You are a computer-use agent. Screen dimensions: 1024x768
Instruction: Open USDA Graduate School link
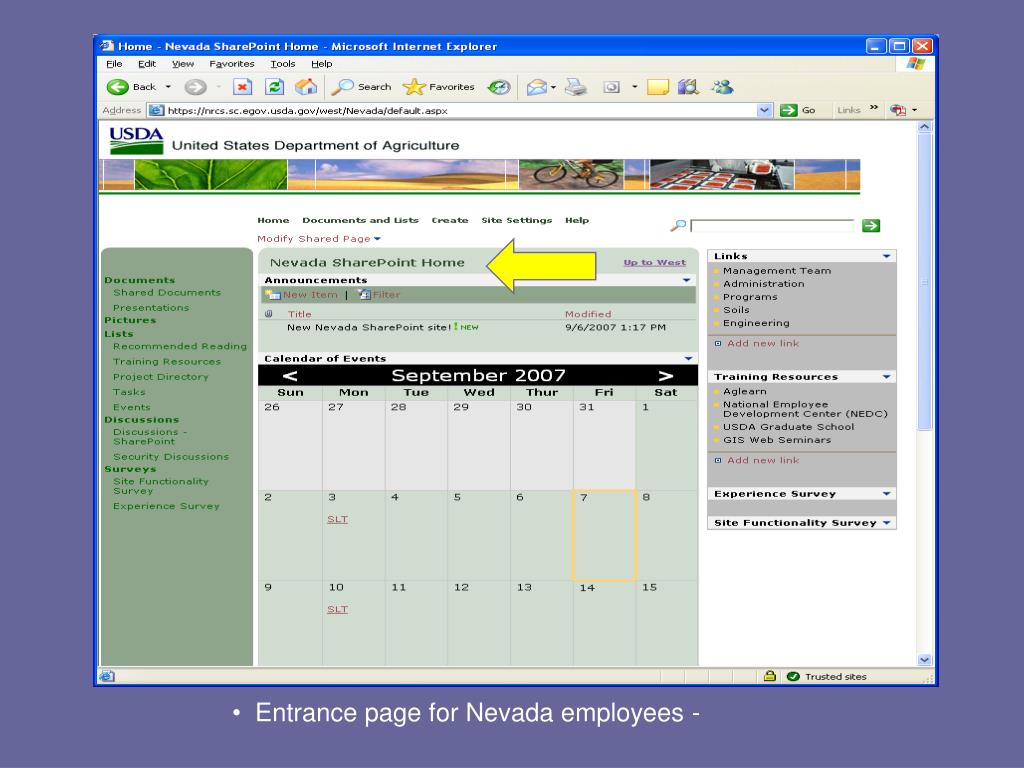[788, 427]
